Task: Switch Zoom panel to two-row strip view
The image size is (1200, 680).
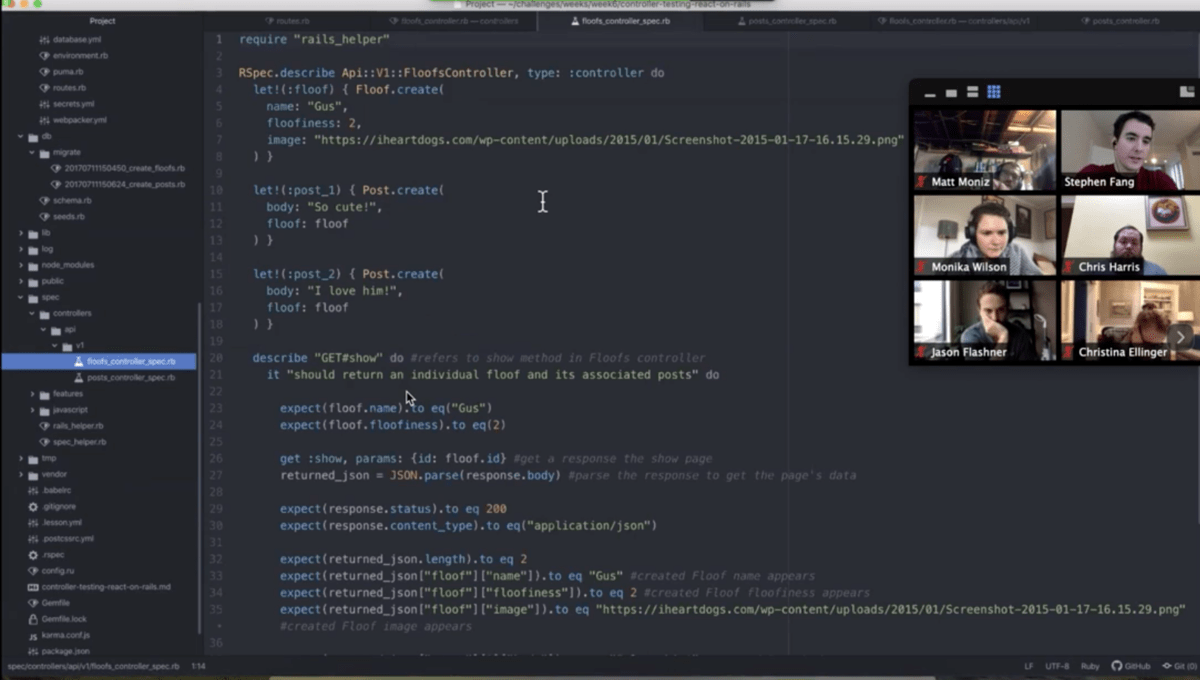Action: coord(972,92)
